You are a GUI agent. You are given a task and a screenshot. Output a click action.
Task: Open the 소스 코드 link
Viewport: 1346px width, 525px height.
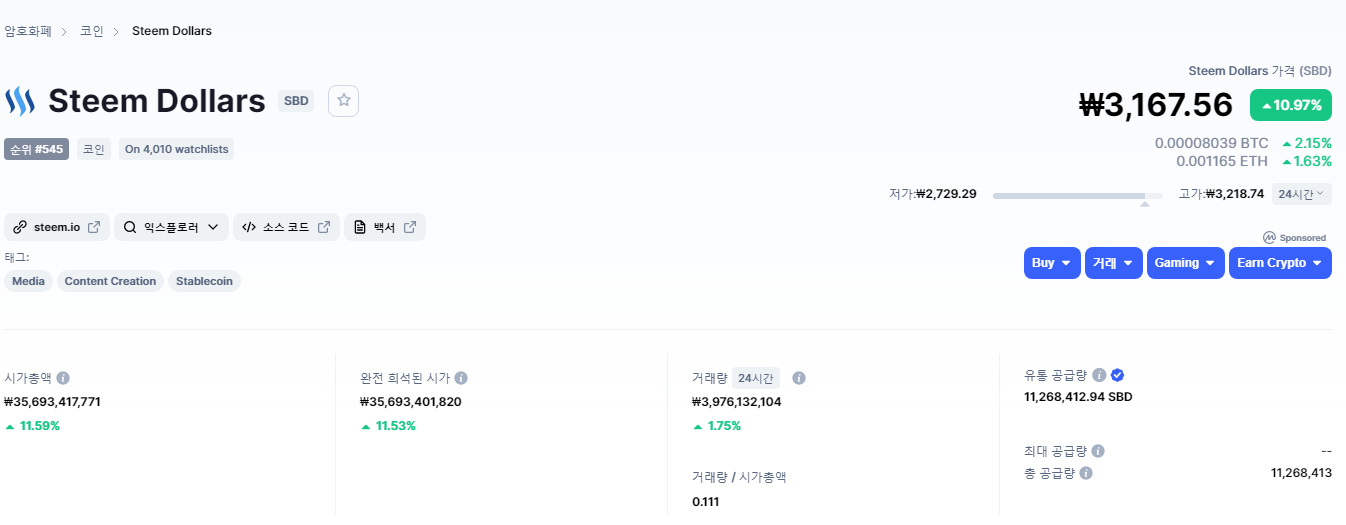[x=286, y=227]
